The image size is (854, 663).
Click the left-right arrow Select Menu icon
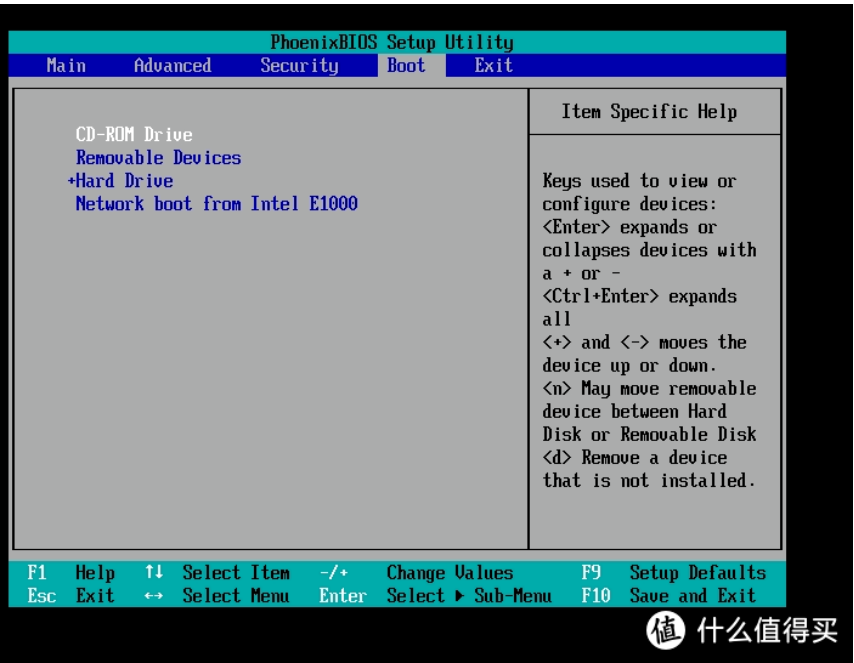(153, 596)
